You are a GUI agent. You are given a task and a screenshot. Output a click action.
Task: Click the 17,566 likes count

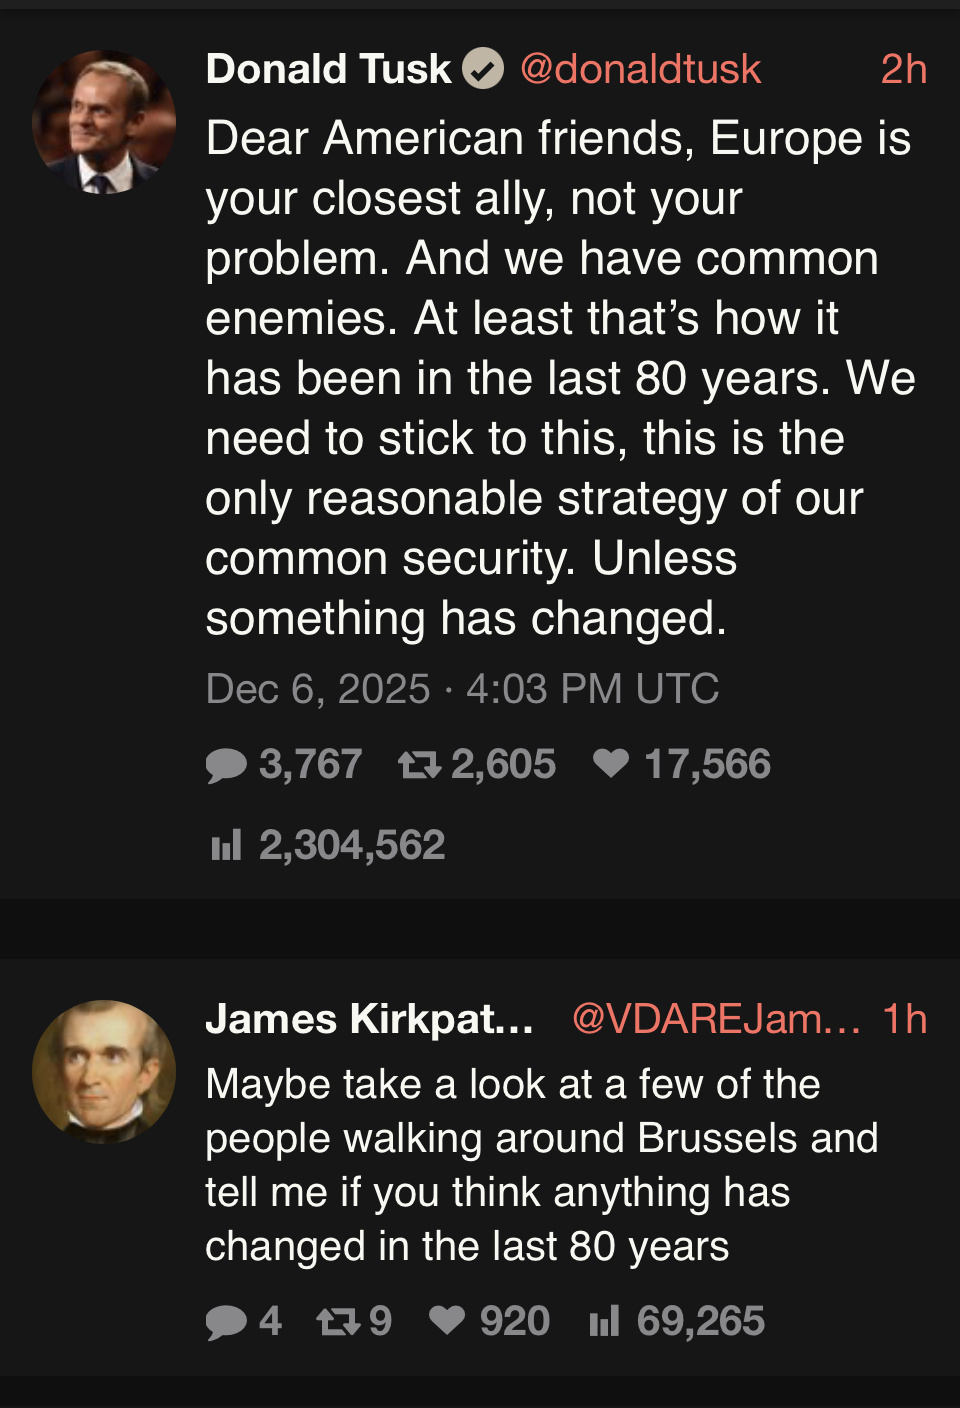tap(707, 765)
